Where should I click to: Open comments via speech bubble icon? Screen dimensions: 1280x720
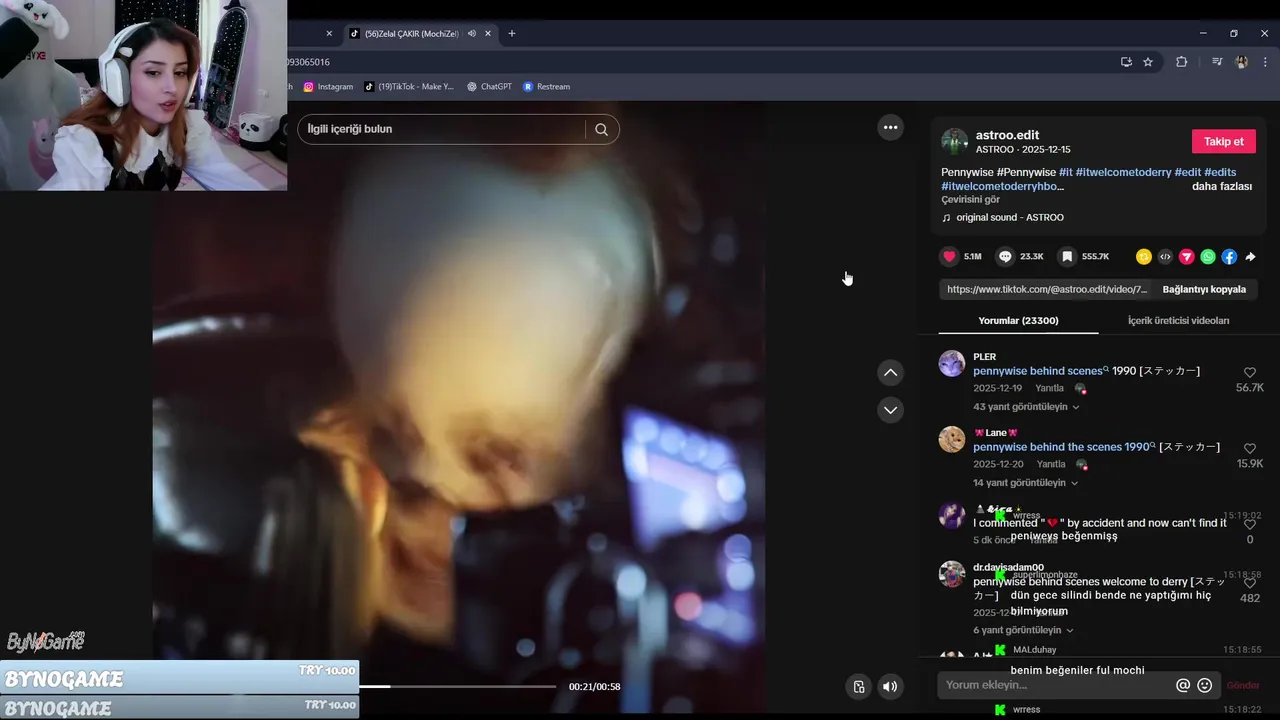[1006, 257]
